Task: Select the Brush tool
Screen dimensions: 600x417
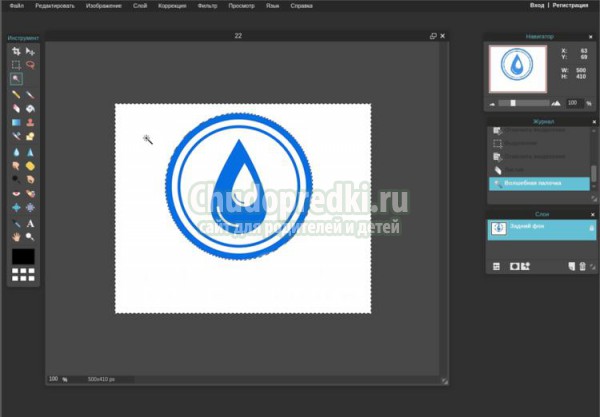Action: [x=30, y=94]
